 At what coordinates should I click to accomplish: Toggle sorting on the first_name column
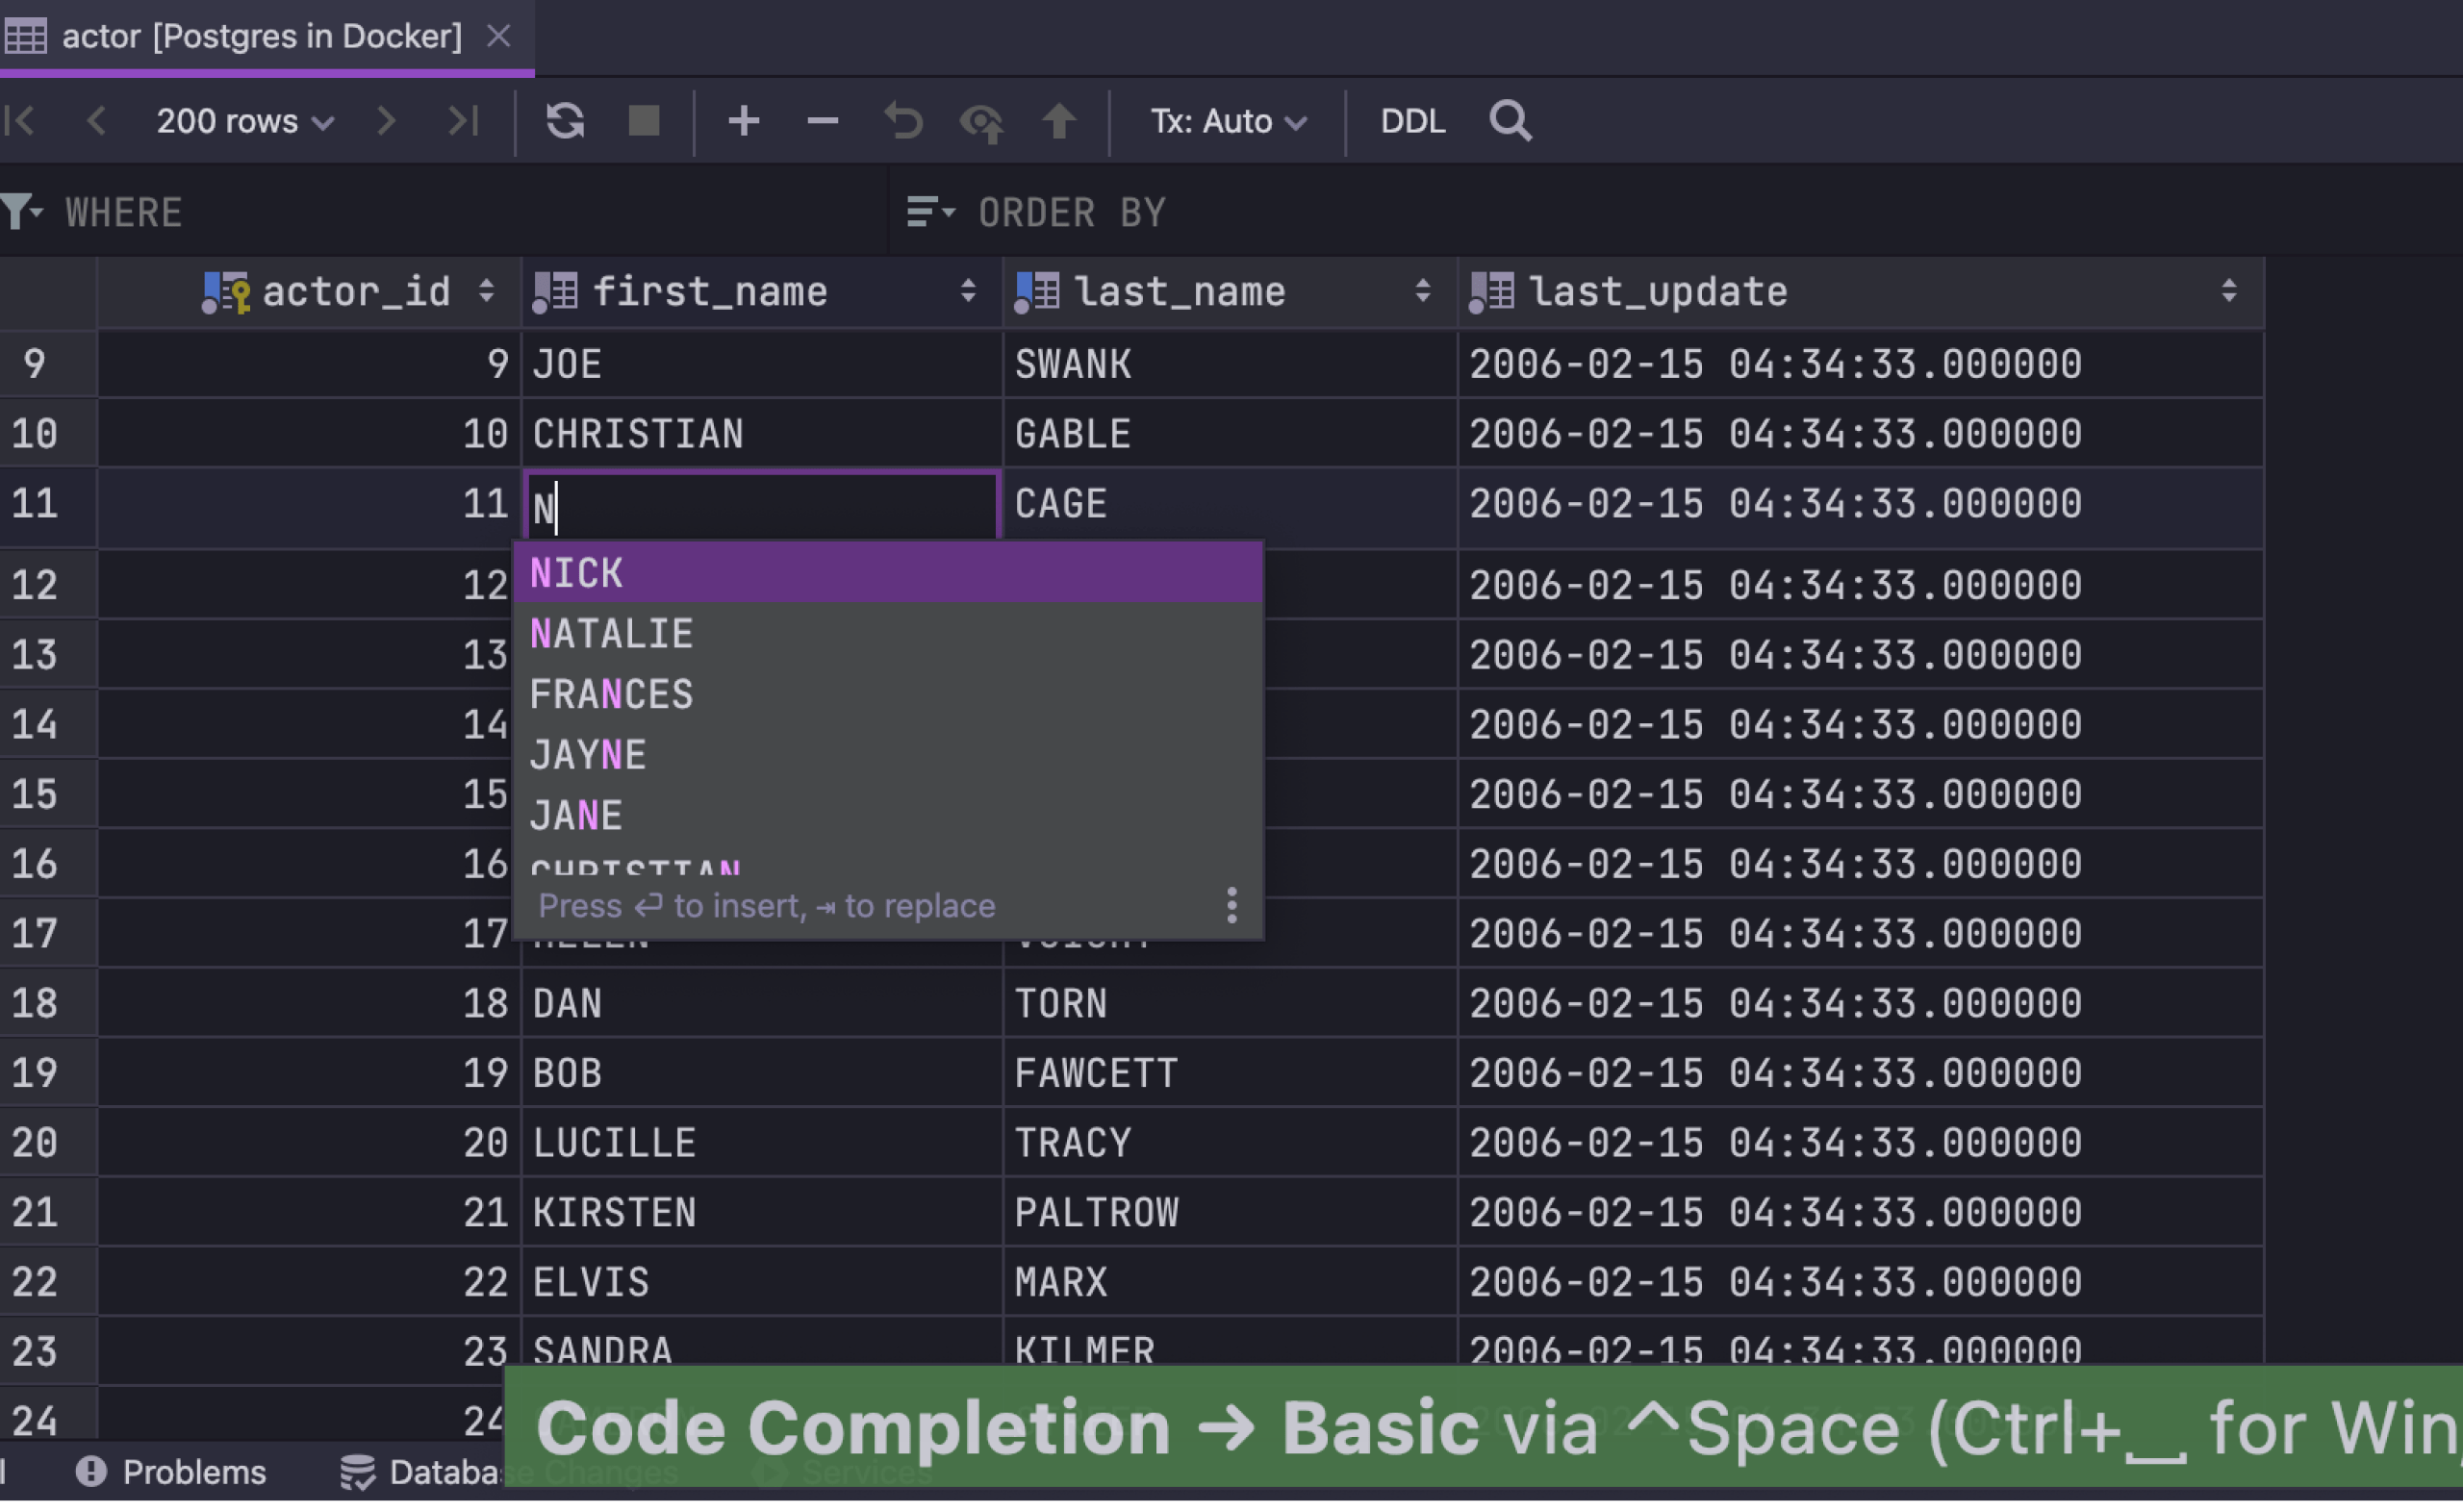(x=967, y=291)
